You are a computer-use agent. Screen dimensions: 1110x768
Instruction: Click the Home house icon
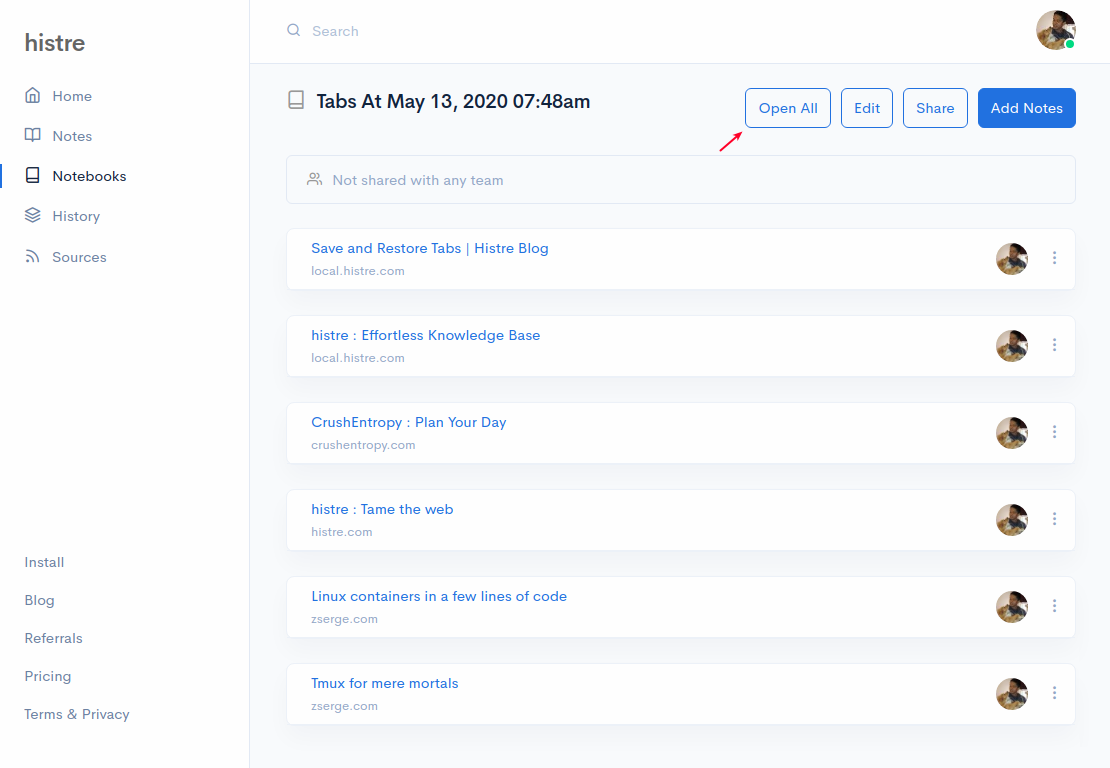[x=33, y=96]
